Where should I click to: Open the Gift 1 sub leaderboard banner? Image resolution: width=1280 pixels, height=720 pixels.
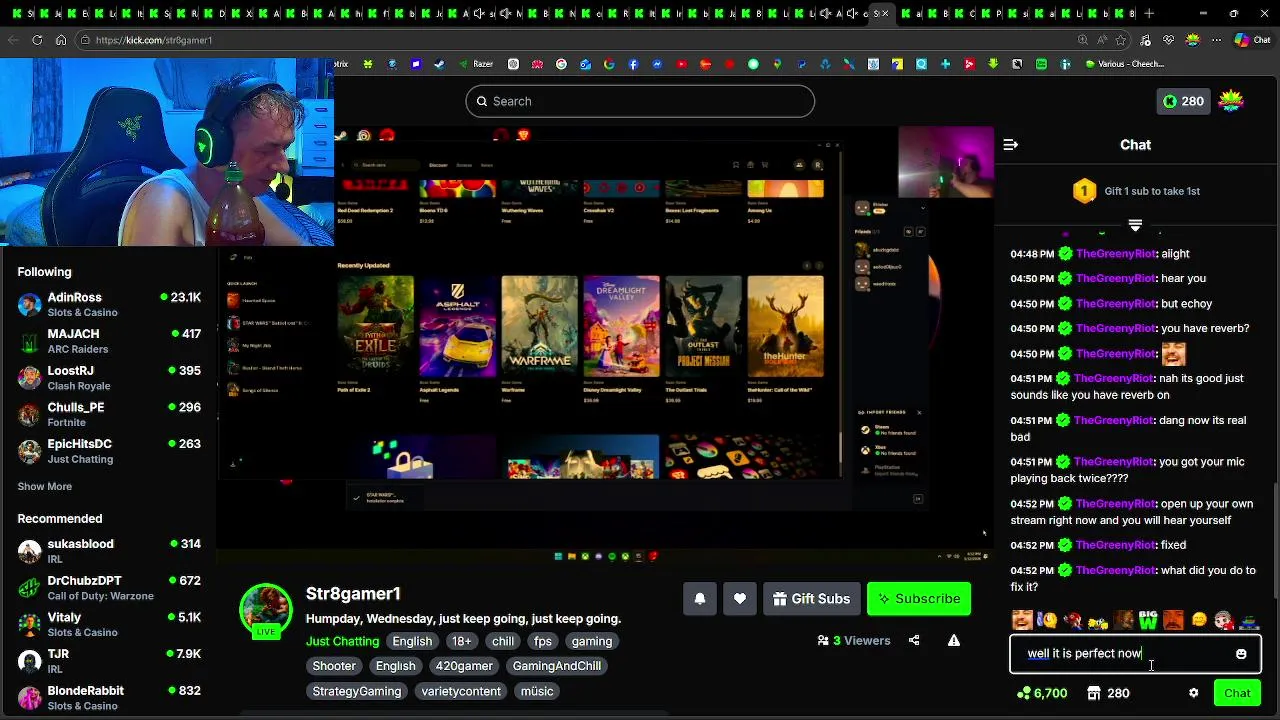pos(1136,191)
